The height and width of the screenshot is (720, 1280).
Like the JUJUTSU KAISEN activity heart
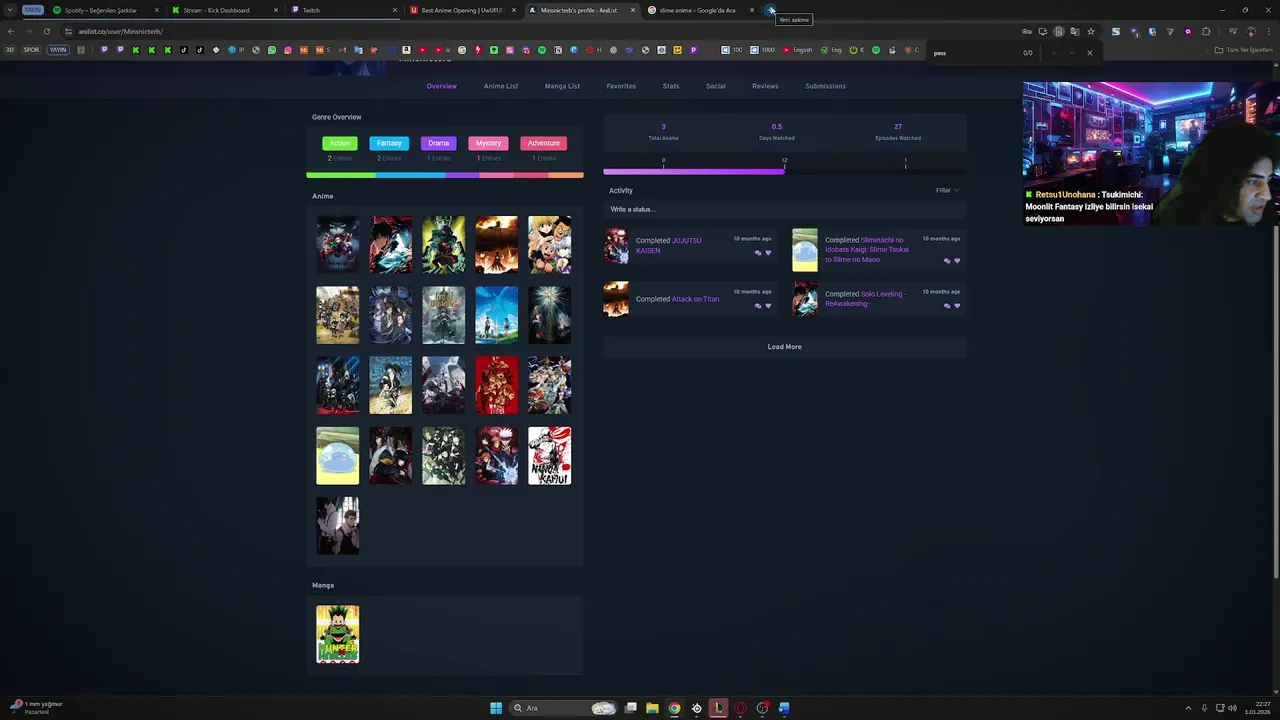(x=768, y=252)
